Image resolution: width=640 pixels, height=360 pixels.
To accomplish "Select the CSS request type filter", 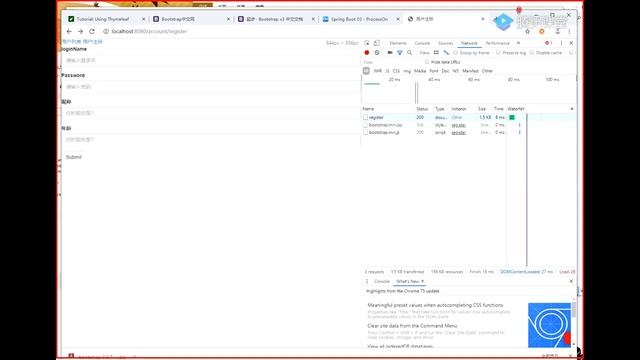I will (x=396, y=71).
